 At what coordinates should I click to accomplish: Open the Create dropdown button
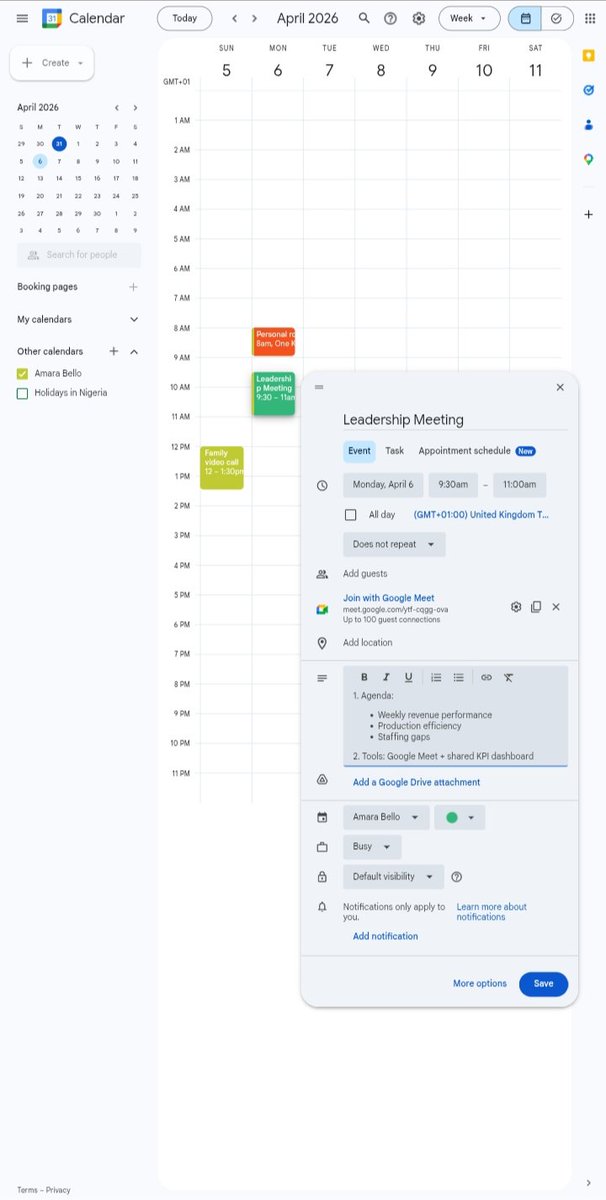tap(52, 63)
